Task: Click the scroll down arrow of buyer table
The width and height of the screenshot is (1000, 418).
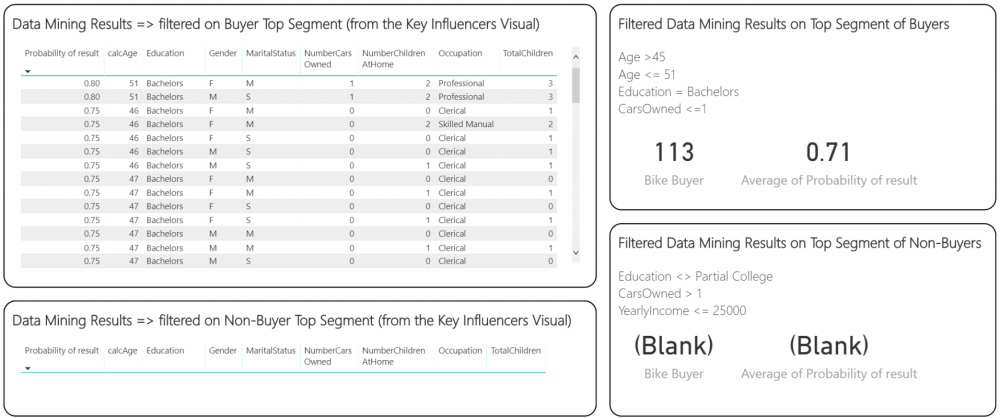Action: click(x=576, y=253)
